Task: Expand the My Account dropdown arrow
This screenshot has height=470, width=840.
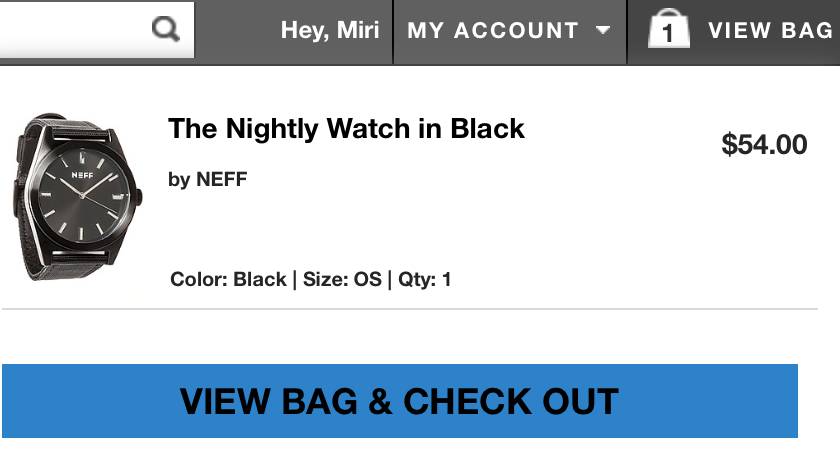Action: click(603, 30)
